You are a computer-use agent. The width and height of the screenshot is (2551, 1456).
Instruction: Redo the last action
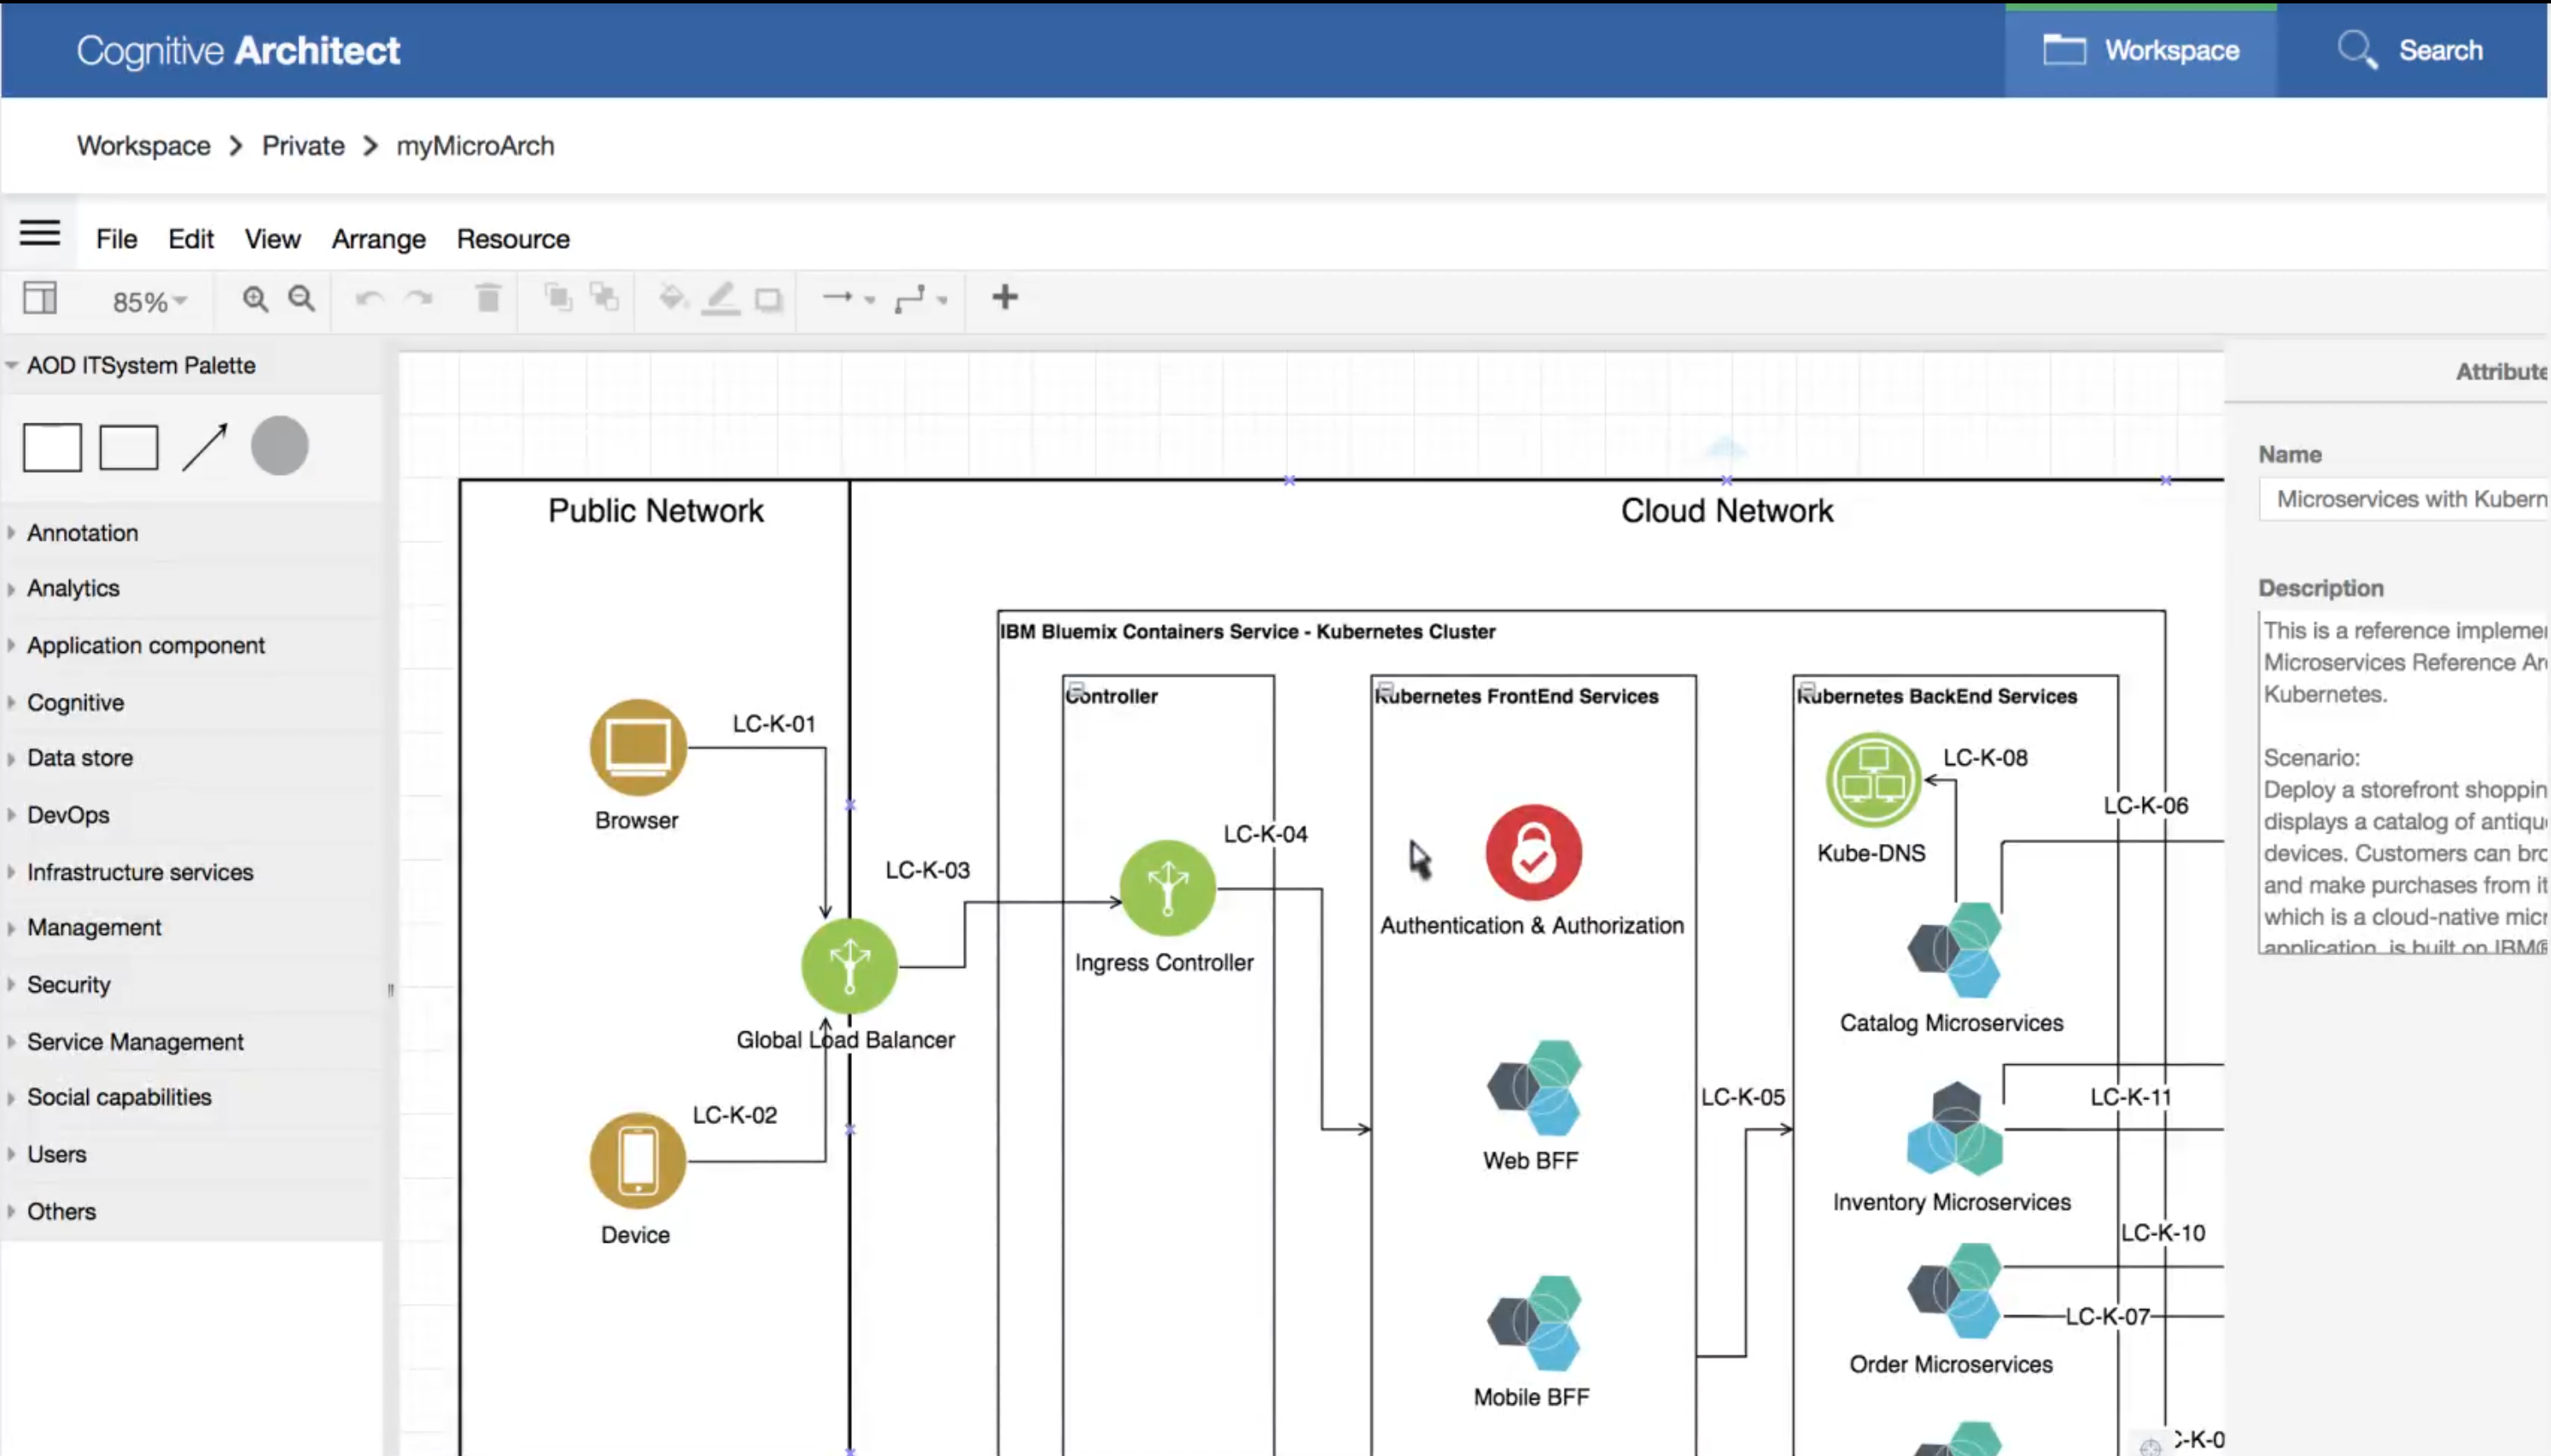coord(419,298)
